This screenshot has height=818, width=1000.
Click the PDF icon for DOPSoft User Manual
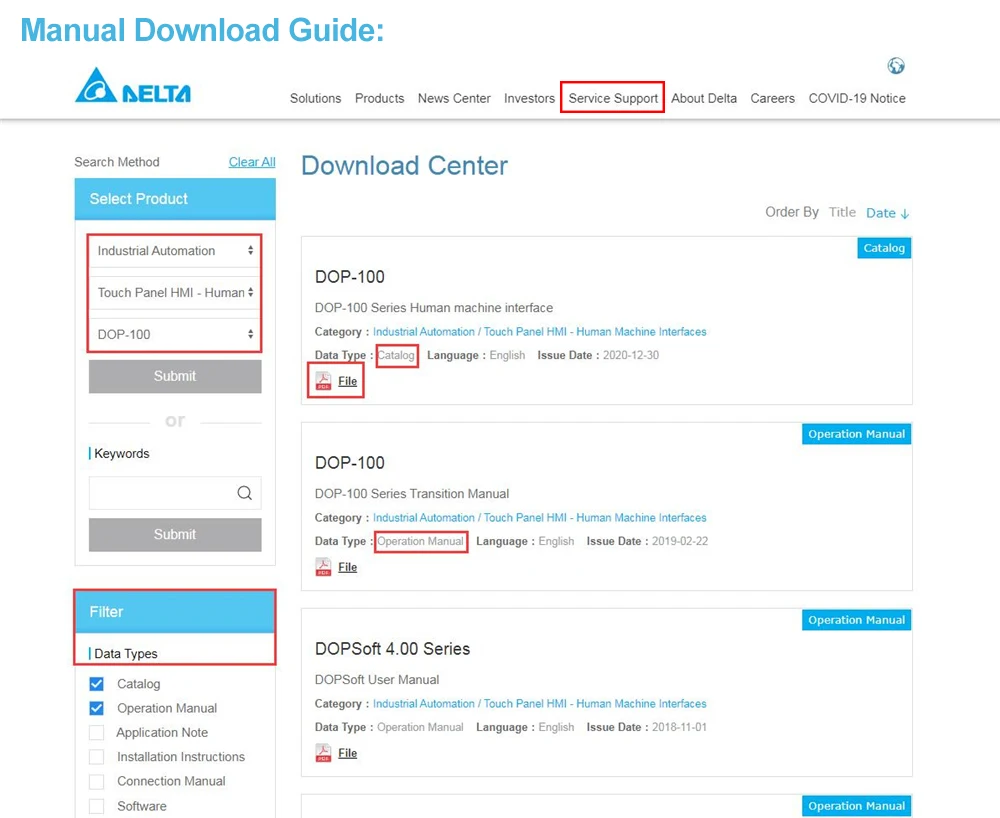[x=323, y=753]
